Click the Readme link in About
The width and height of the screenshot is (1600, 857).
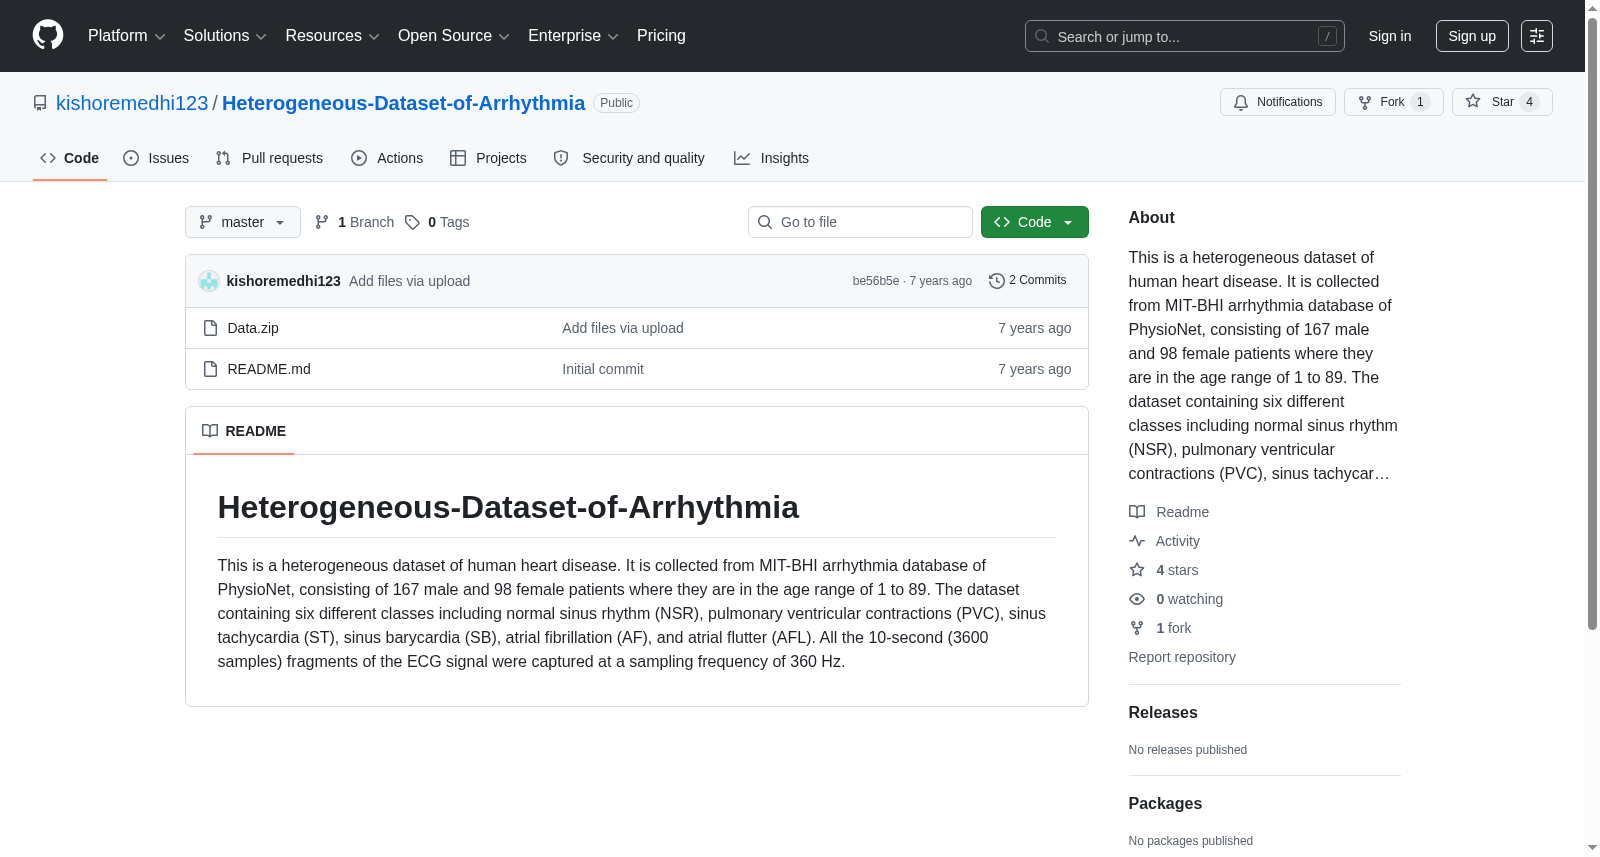(x=1169, y=512)
